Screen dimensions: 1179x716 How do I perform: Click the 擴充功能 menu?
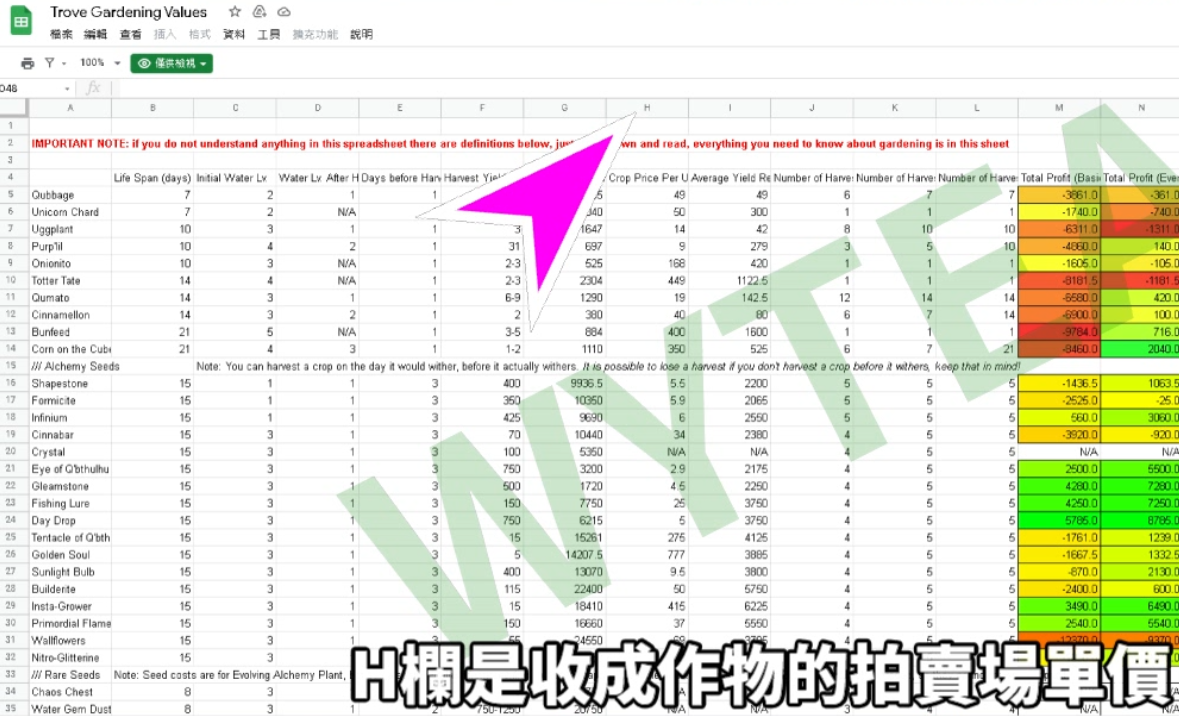315,35
